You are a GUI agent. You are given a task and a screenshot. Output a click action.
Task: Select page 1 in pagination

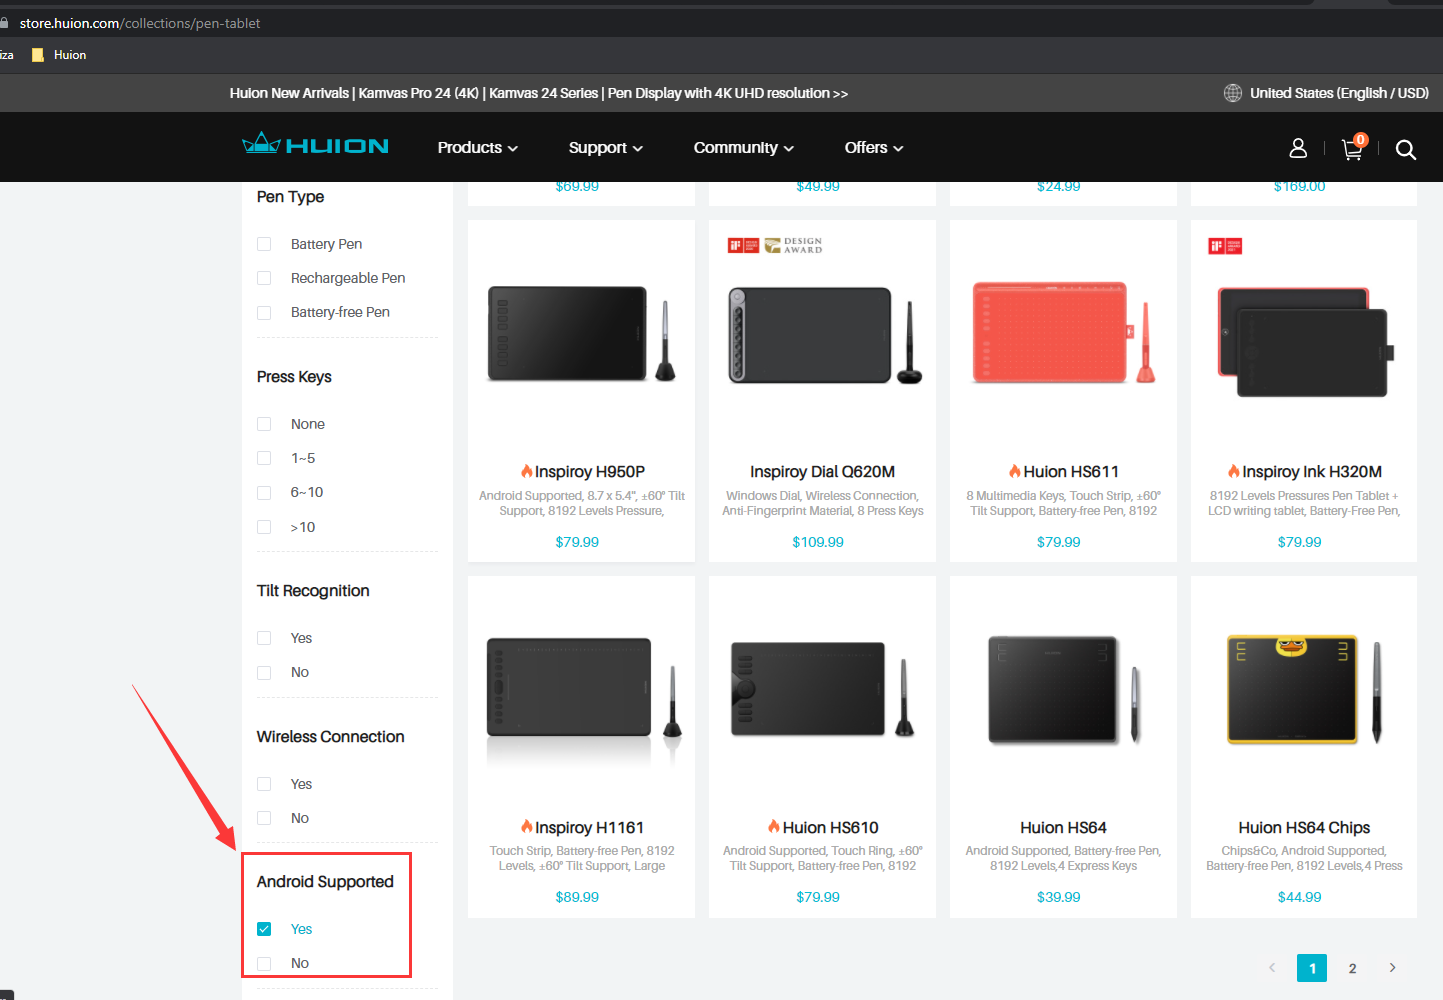pos(1312,968)
